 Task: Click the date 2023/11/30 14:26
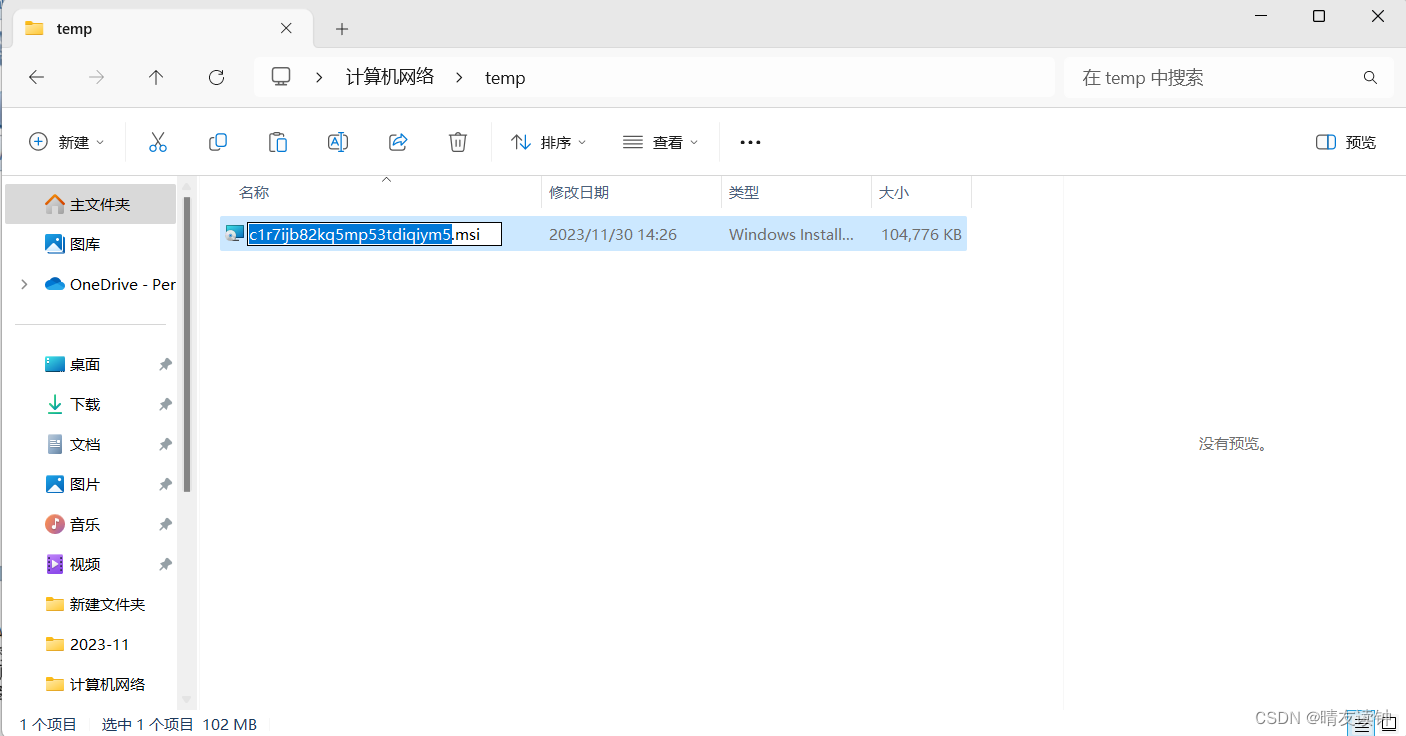coord(613,234)
